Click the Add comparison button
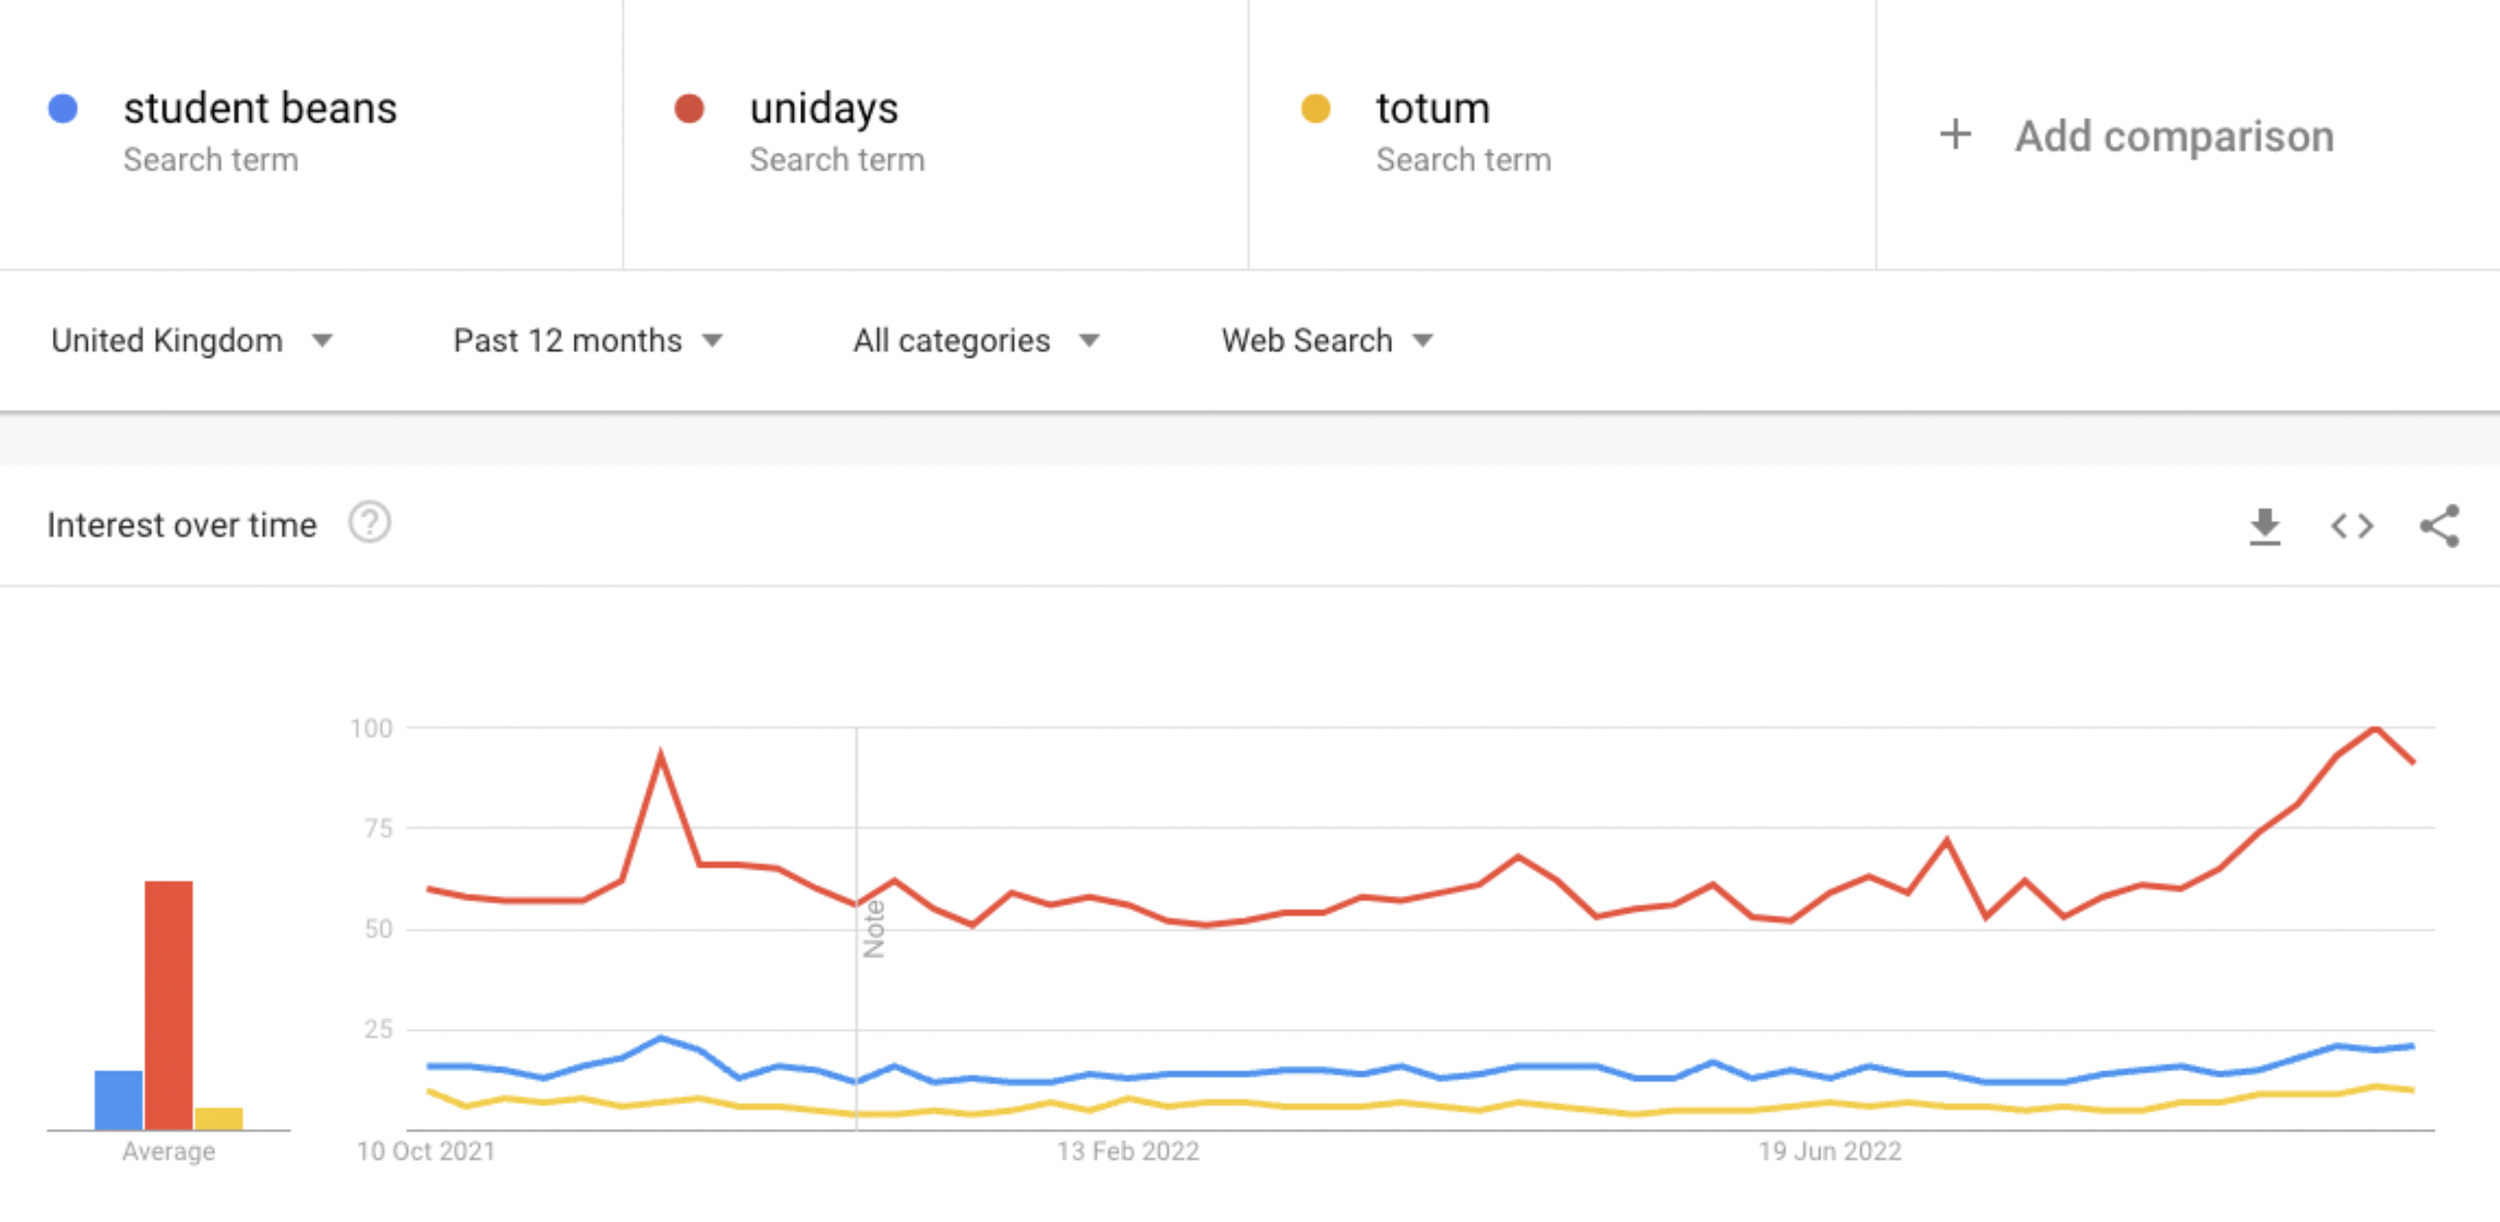Screen dimensions: 2500x1222 click(2136, 136)
